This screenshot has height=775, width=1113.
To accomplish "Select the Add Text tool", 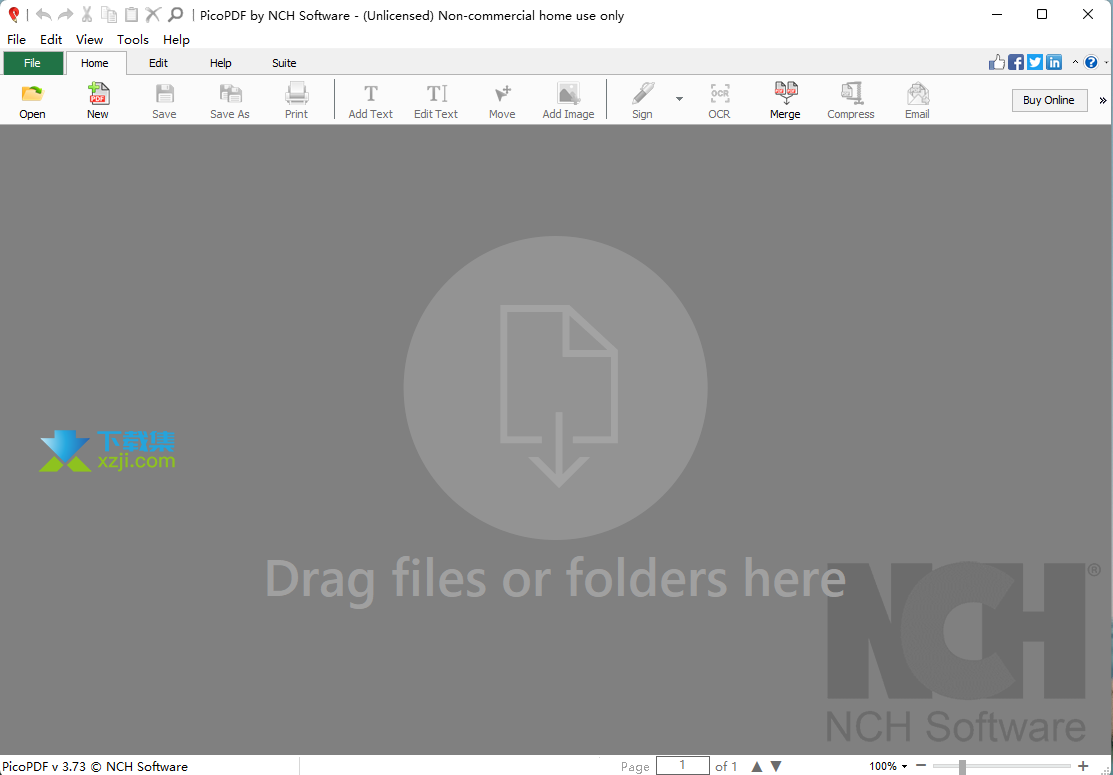I will 371,100.
